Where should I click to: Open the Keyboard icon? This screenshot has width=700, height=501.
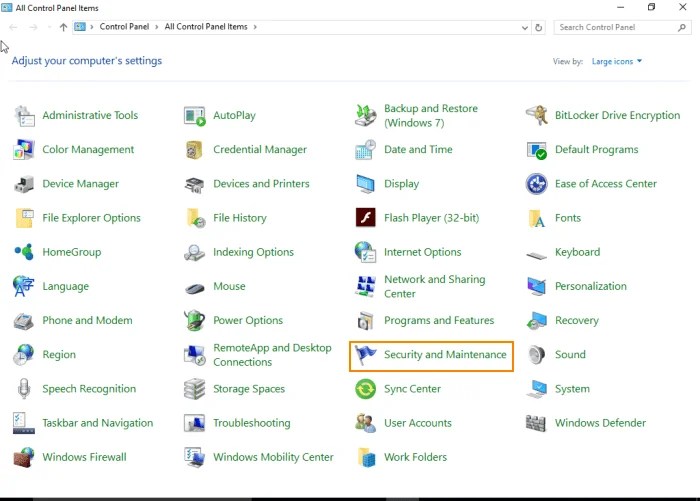pos(536,255)
